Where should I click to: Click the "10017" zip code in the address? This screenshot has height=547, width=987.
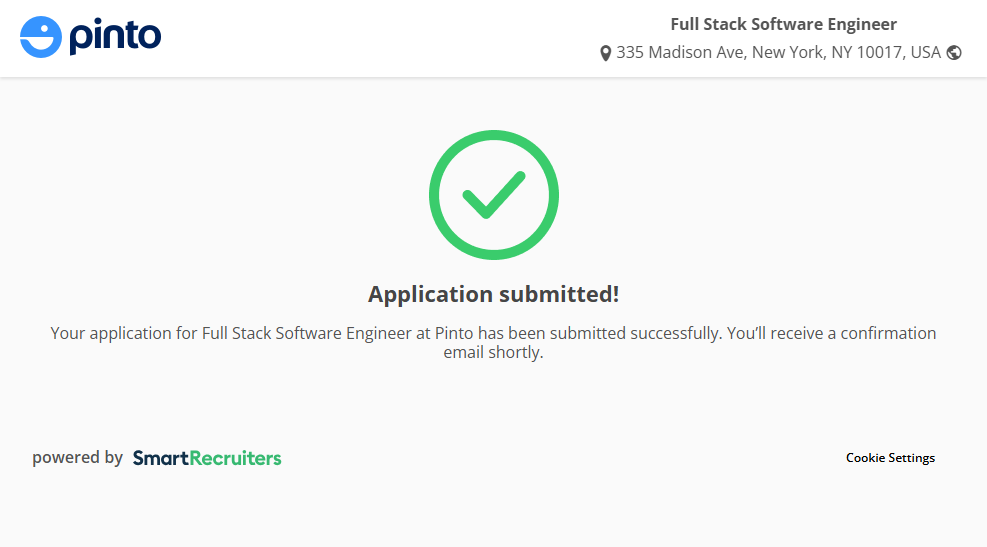tap(880, 52)
